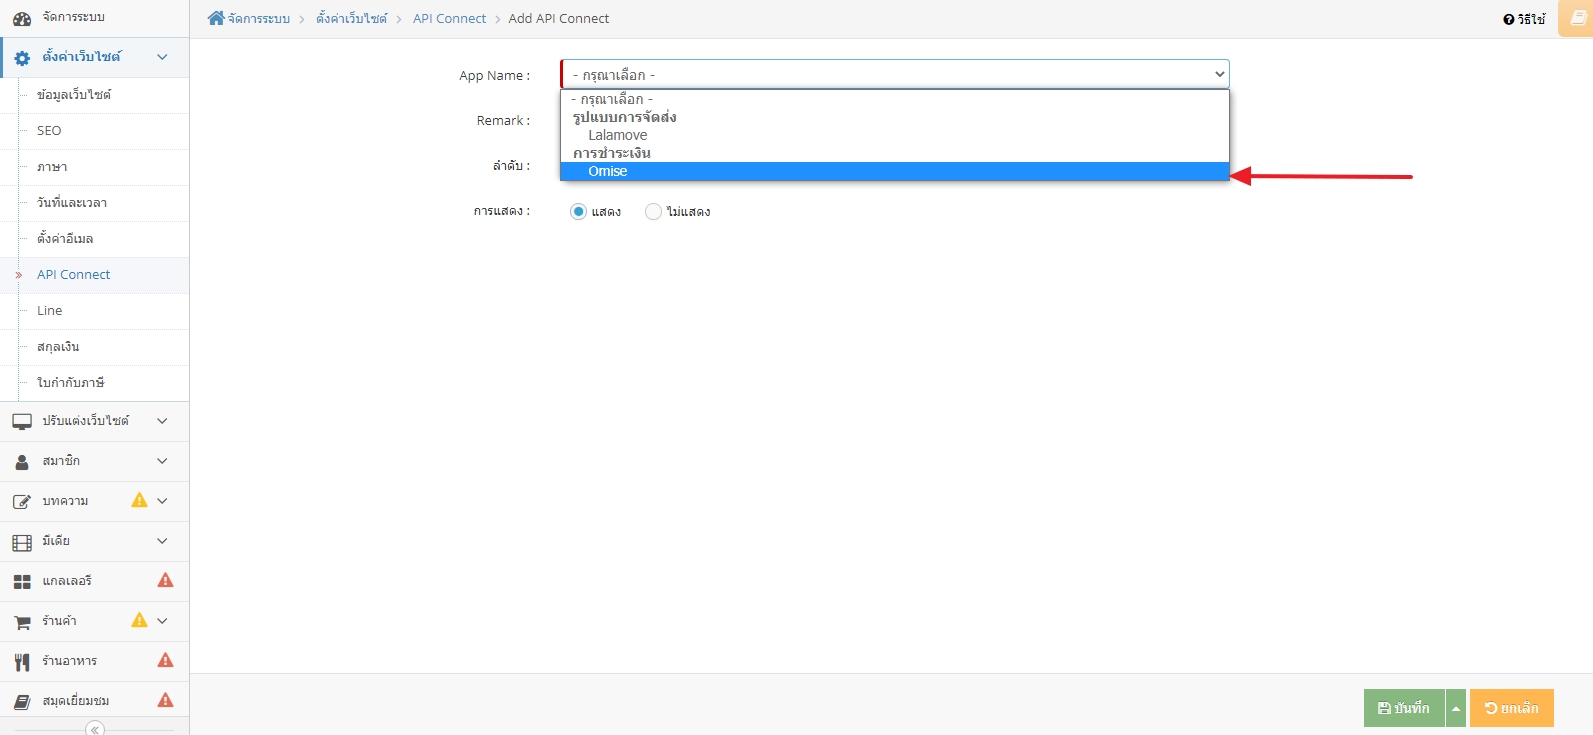Screen dimensions: 1593x735
Task: Click the gear icon beside ตั้งค่าเว็บไซต์
Action: click(x=22, y=58)
